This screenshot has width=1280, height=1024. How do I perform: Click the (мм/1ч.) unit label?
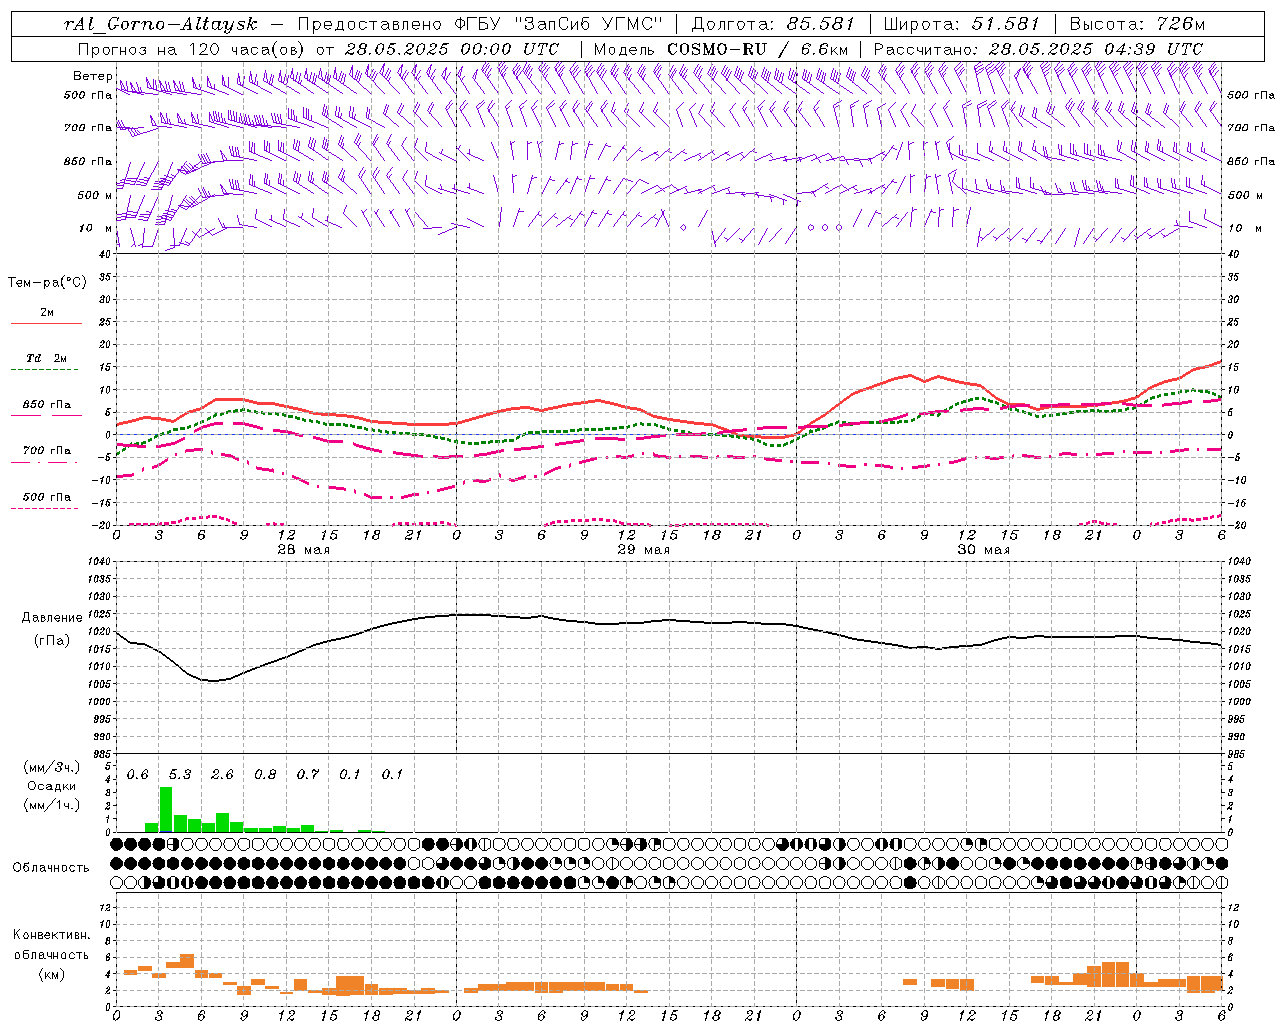pos(51,805)
